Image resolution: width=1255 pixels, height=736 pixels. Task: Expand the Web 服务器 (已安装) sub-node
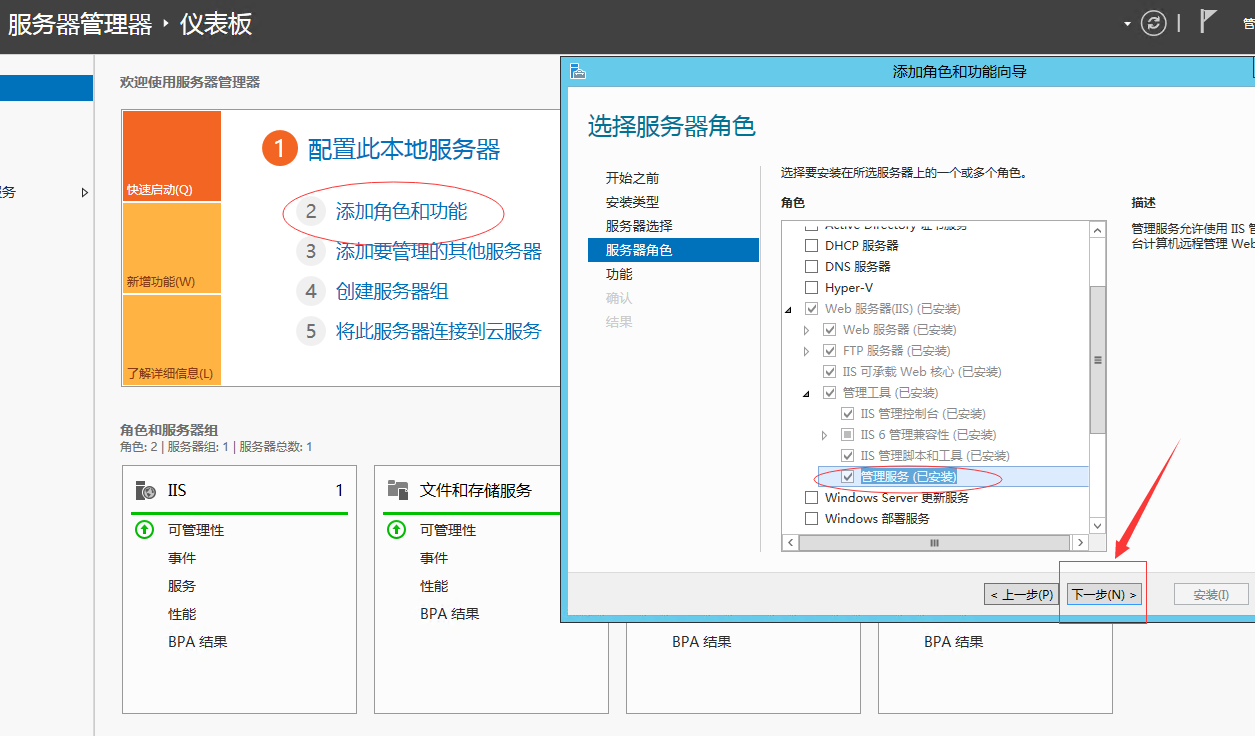[x=807, y=329]
